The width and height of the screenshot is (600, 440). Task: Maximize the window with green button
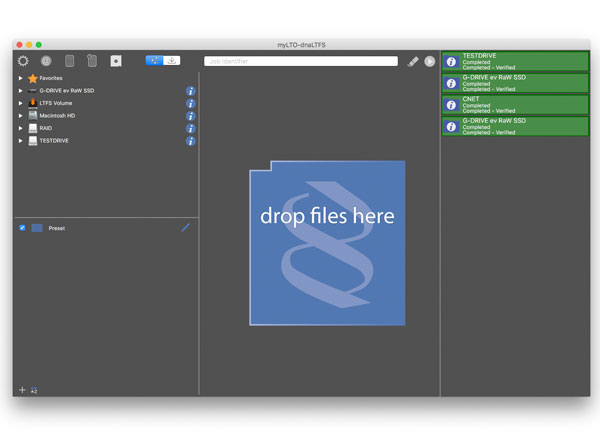tap(39, 45)
